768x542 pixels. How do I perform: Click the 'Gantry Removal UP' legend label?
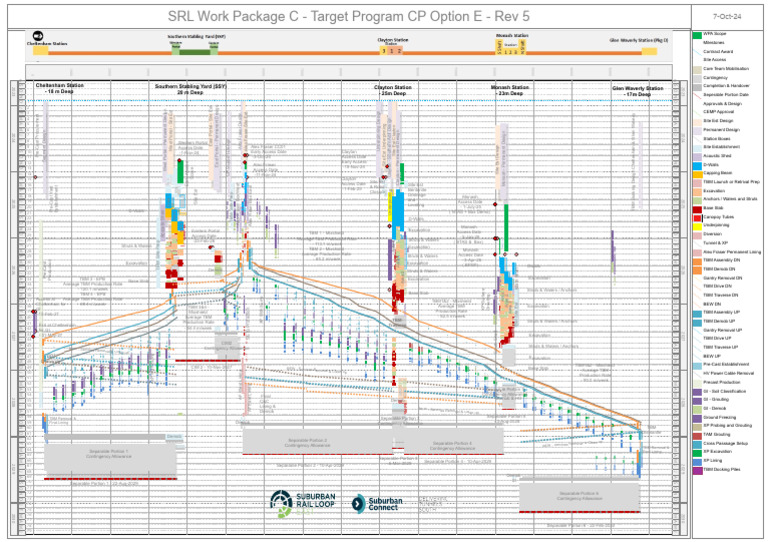(x=722, y=330)
